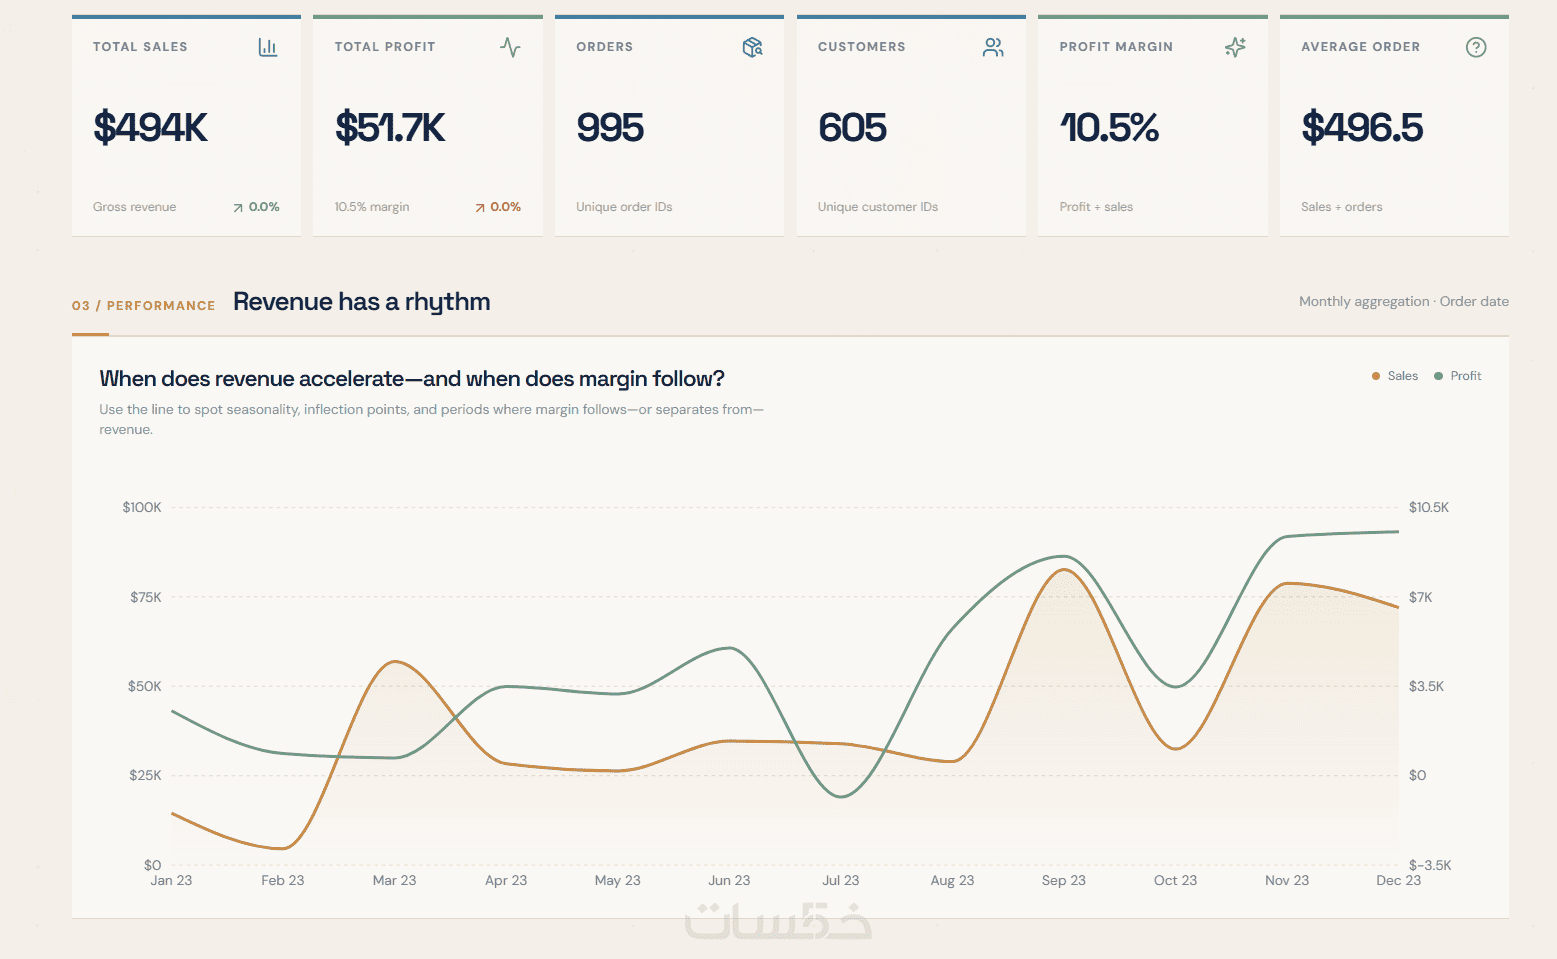Click the sparkles icon on Profit Margin card

(1235, 47)
